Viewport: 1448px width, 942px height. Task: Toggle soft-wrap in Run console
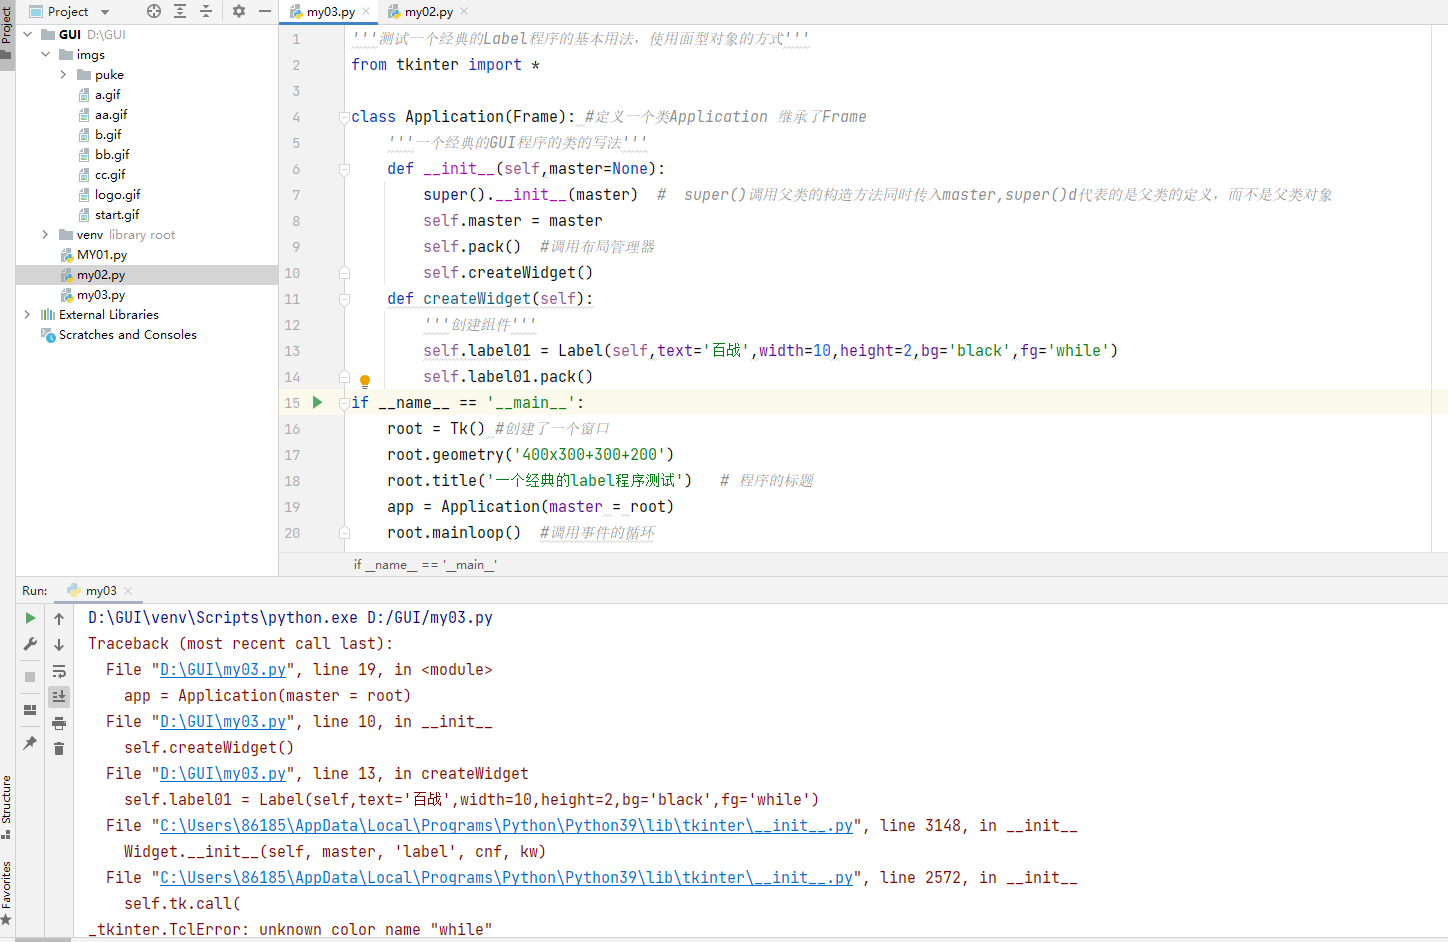(59, 671)
